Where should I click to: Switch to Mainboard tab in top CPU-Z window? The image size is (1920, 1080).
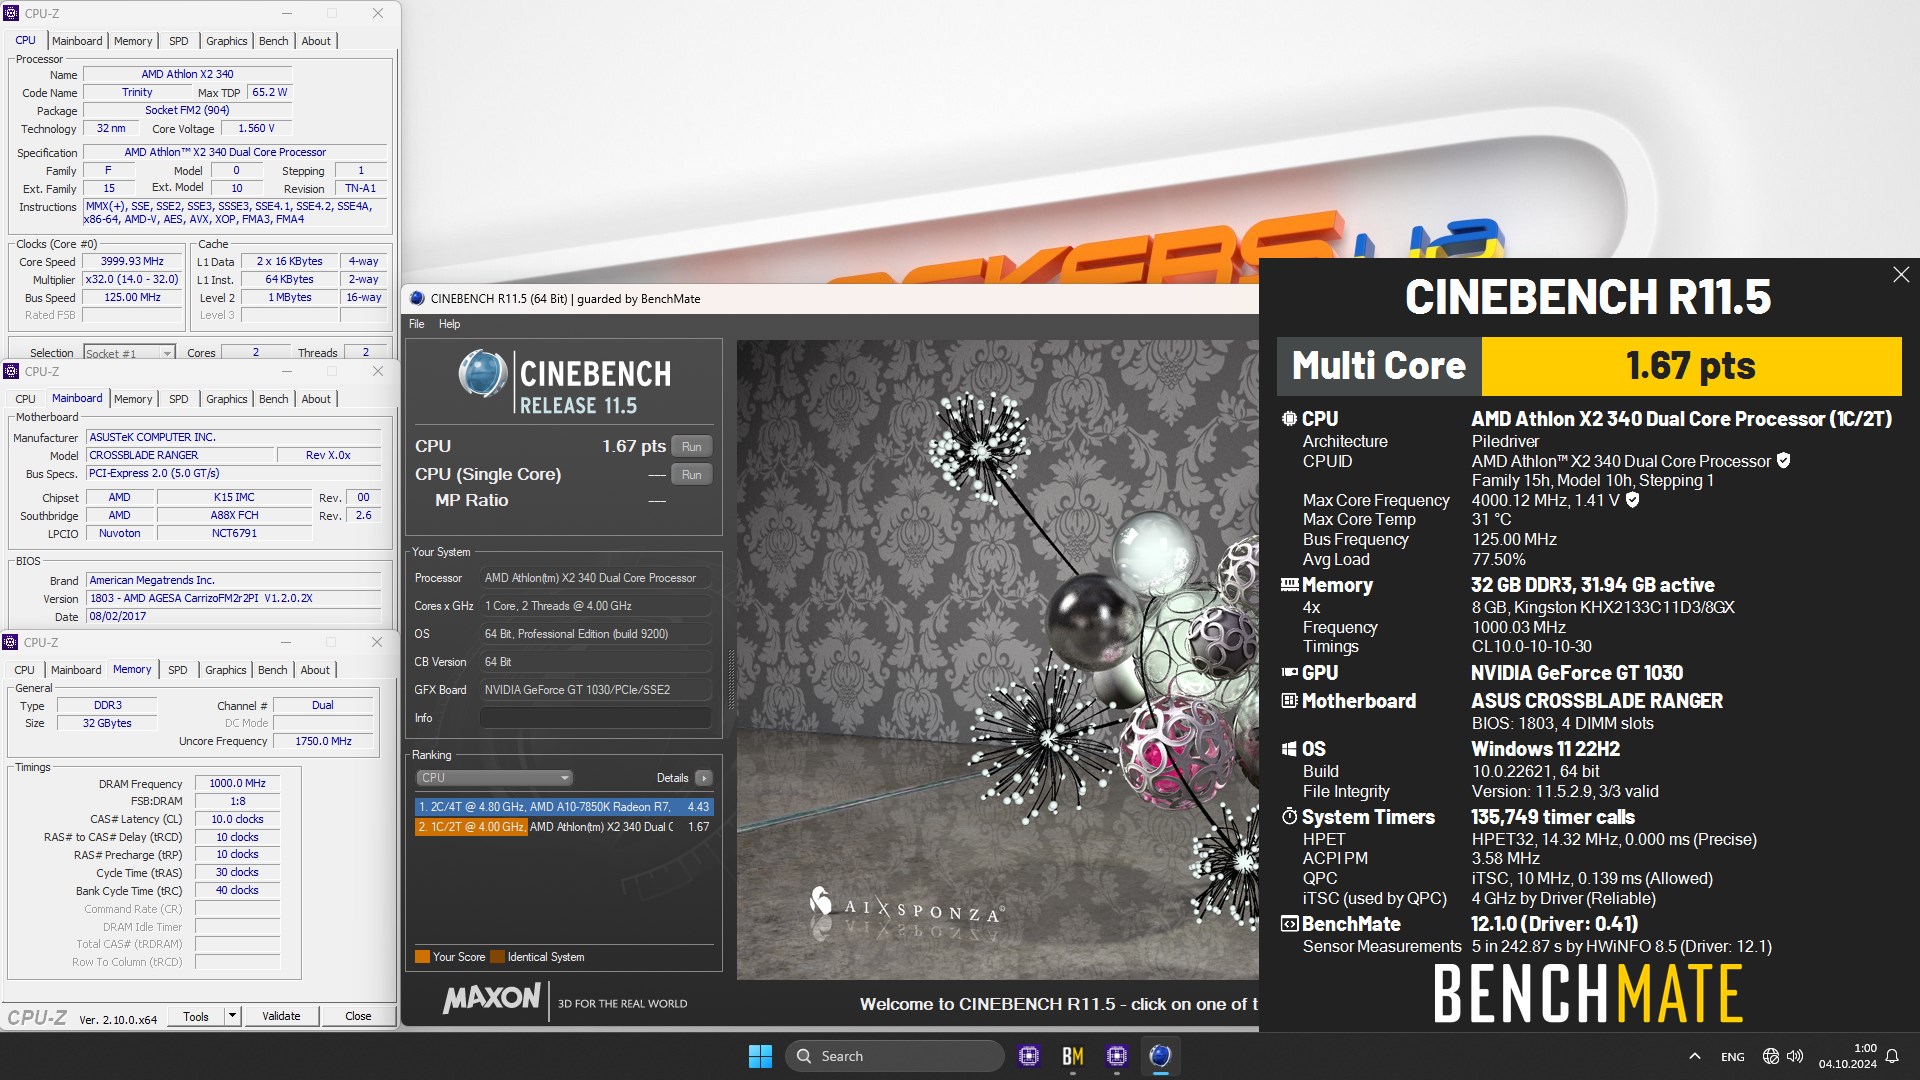point(77,41)
